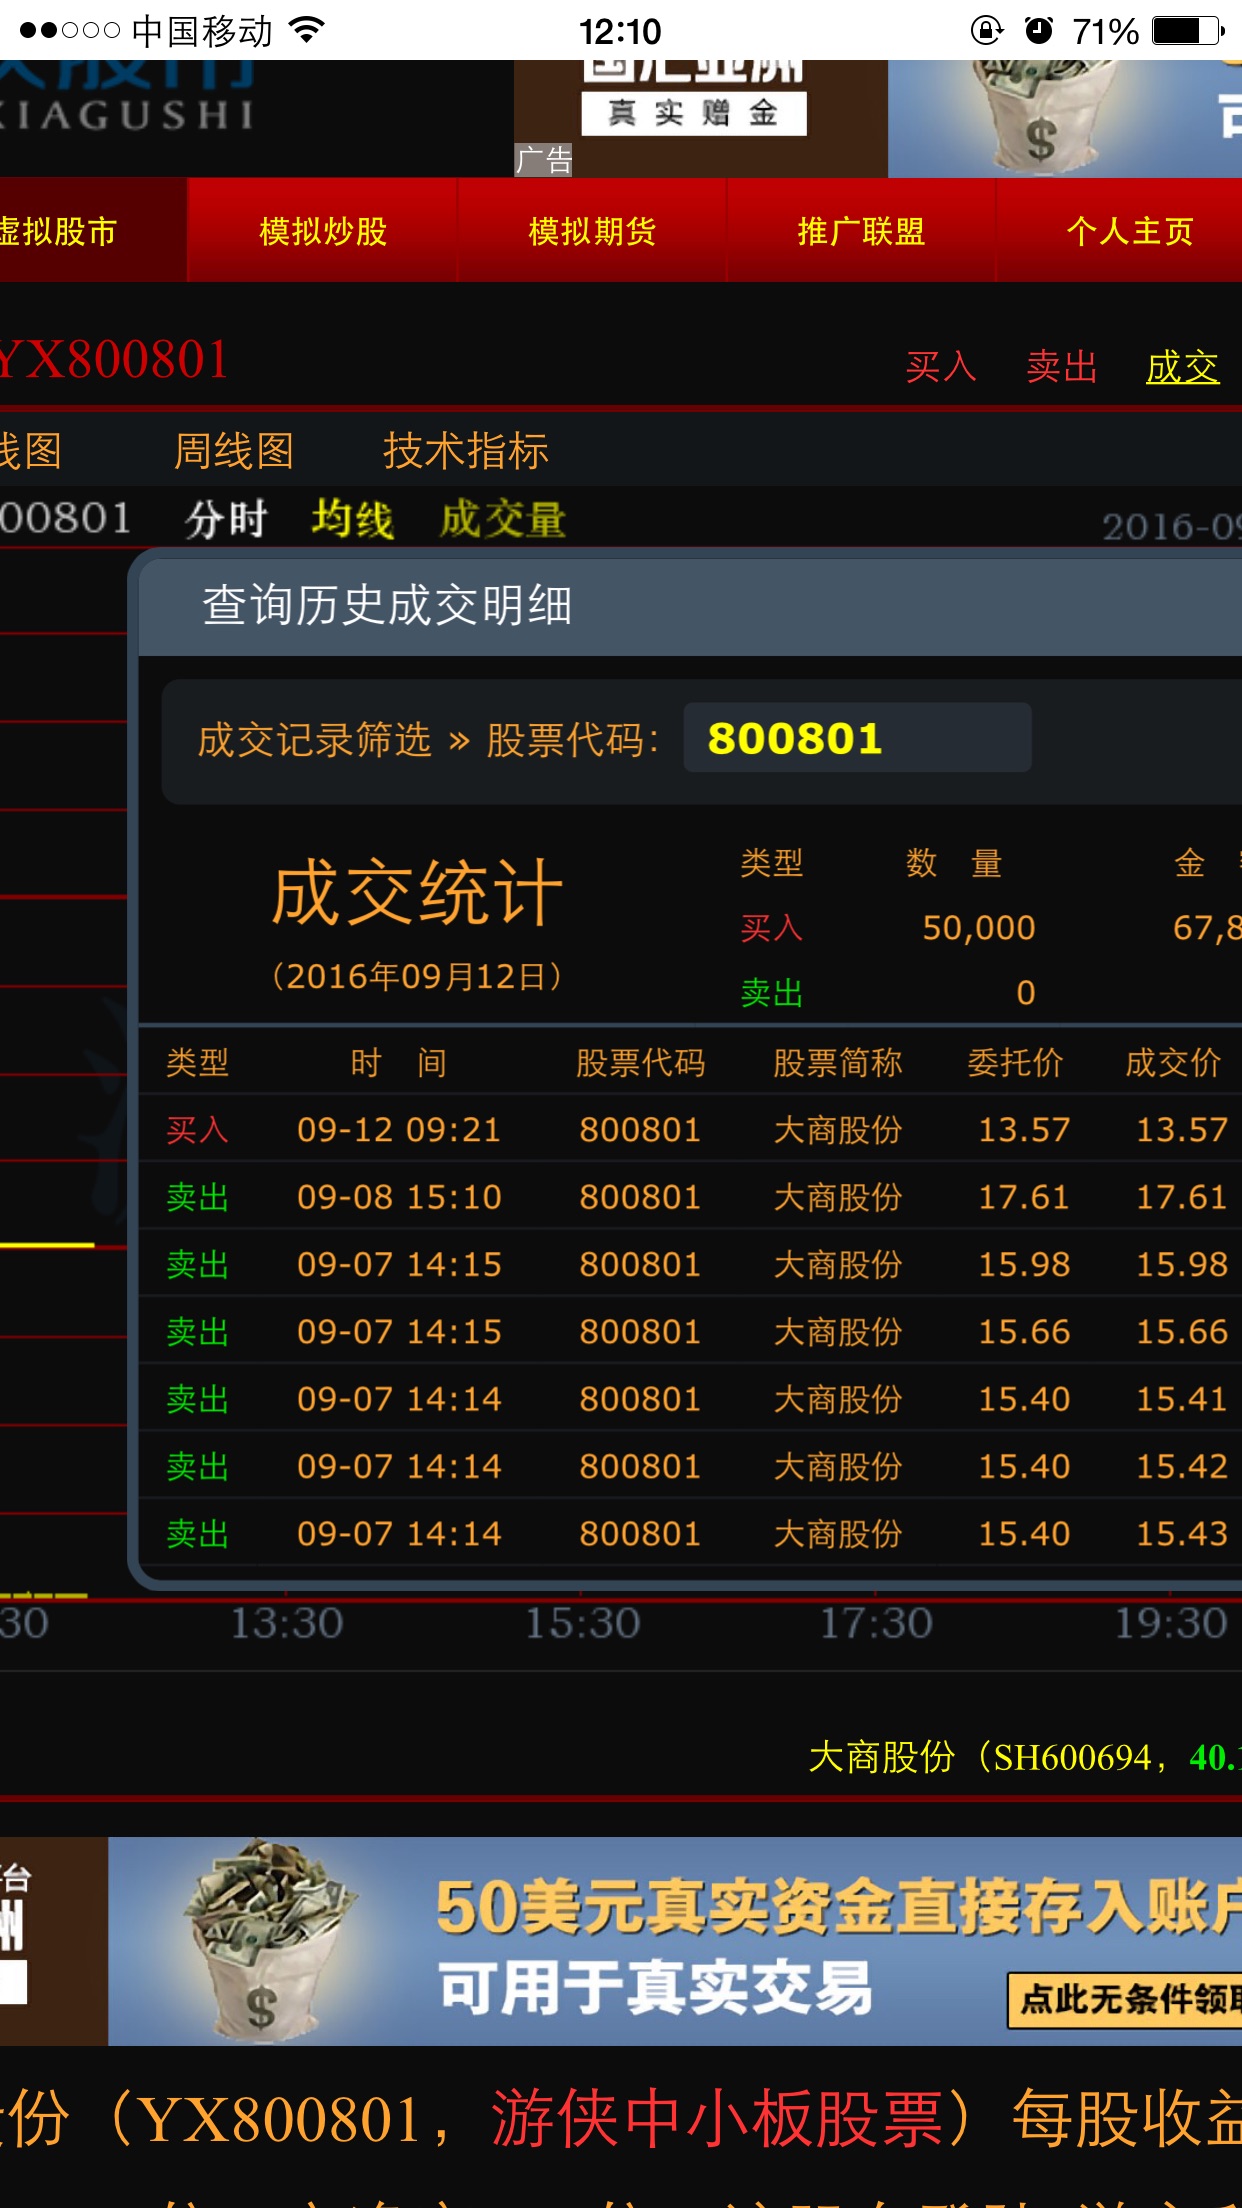
Task: Switch to 技术指标 tab
Action: click(x=466, y=451)
